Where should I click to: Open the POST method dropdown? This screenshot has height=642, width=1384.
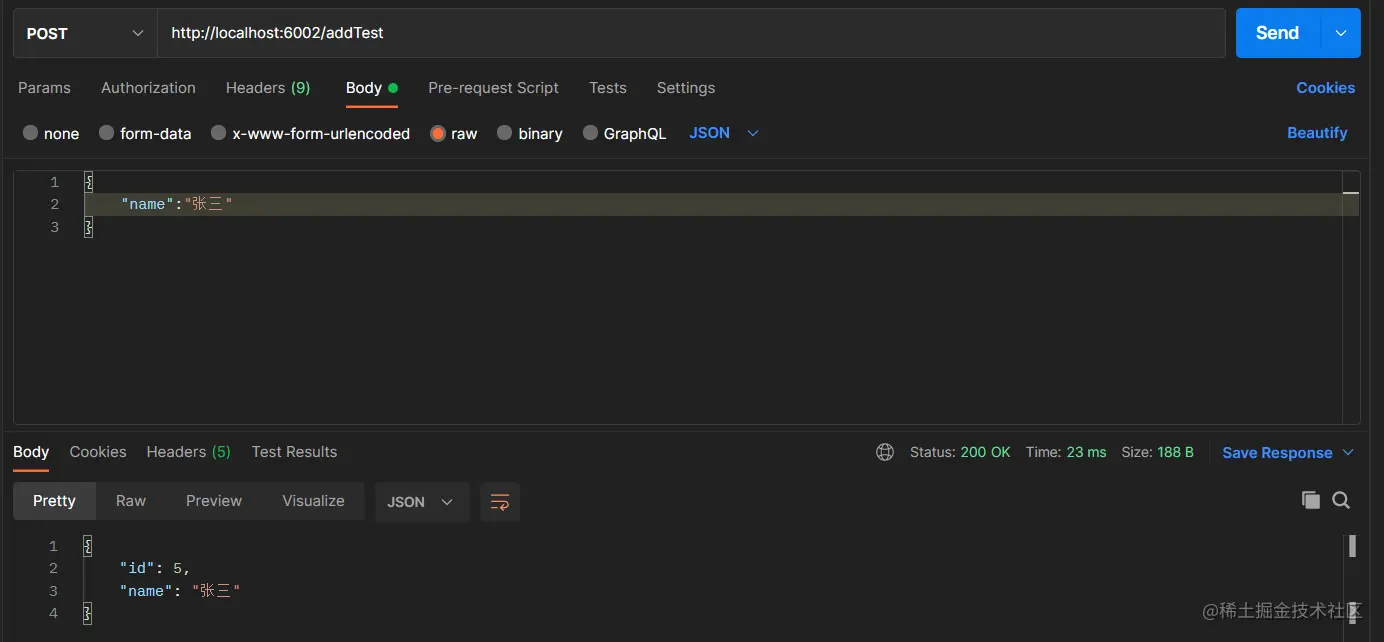[x=85, y=33]
